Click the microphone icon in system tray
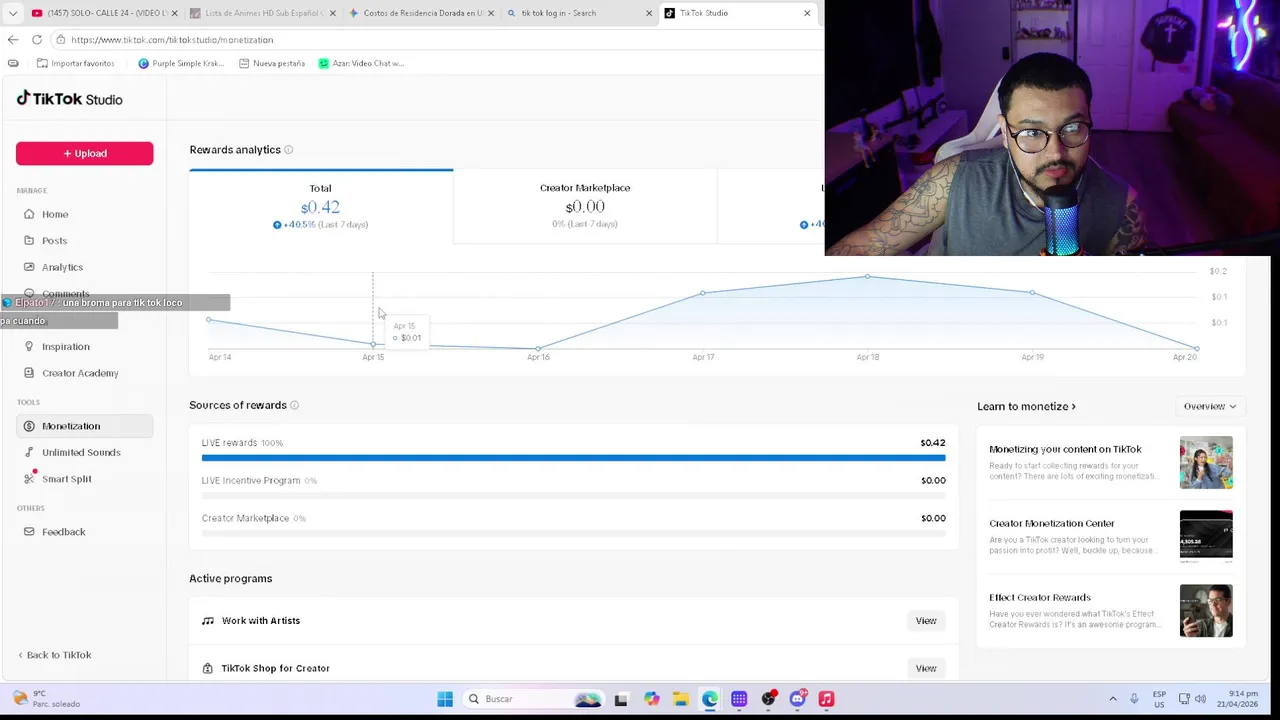This screenshot has width=1280, height=720. (x=1134, y=698)
